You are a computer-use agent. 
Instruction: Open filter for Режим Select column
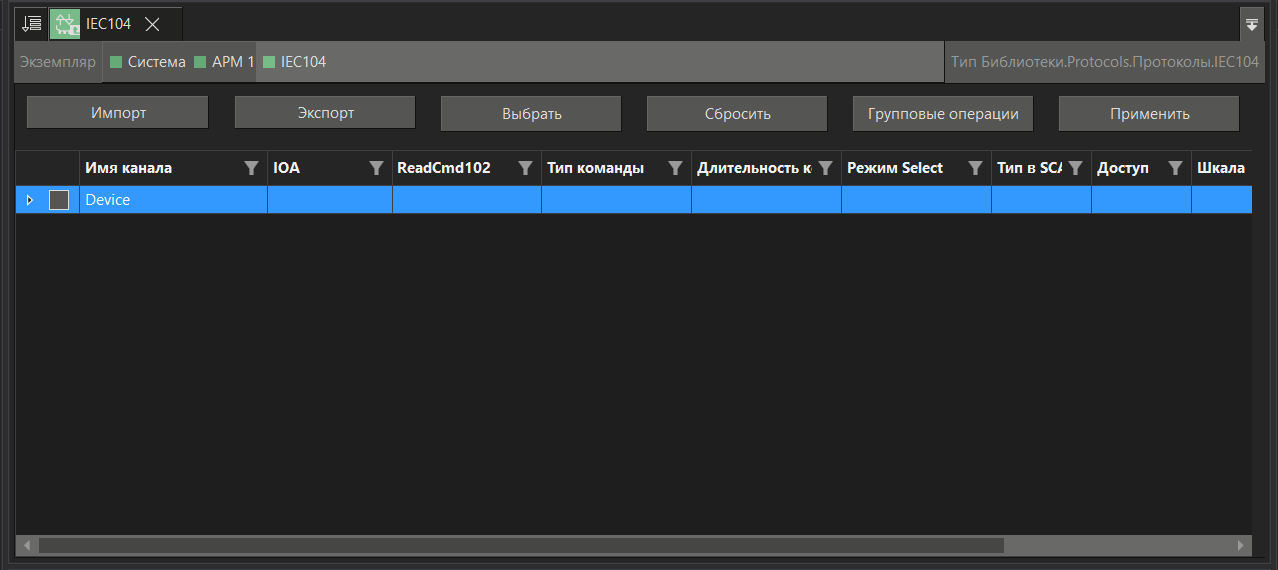(x=975, y=169)
